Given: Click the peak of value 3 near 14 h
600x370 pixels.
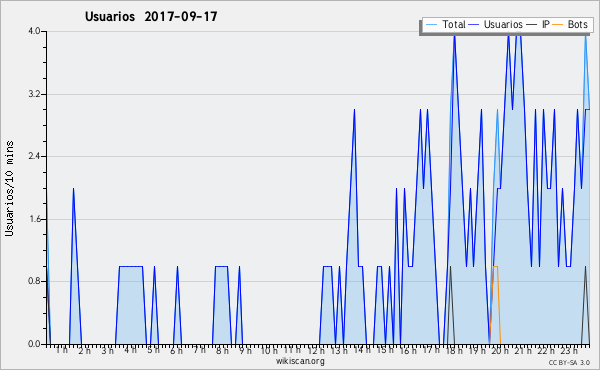Looking at the screenshot, I should (x=354, y=111).
